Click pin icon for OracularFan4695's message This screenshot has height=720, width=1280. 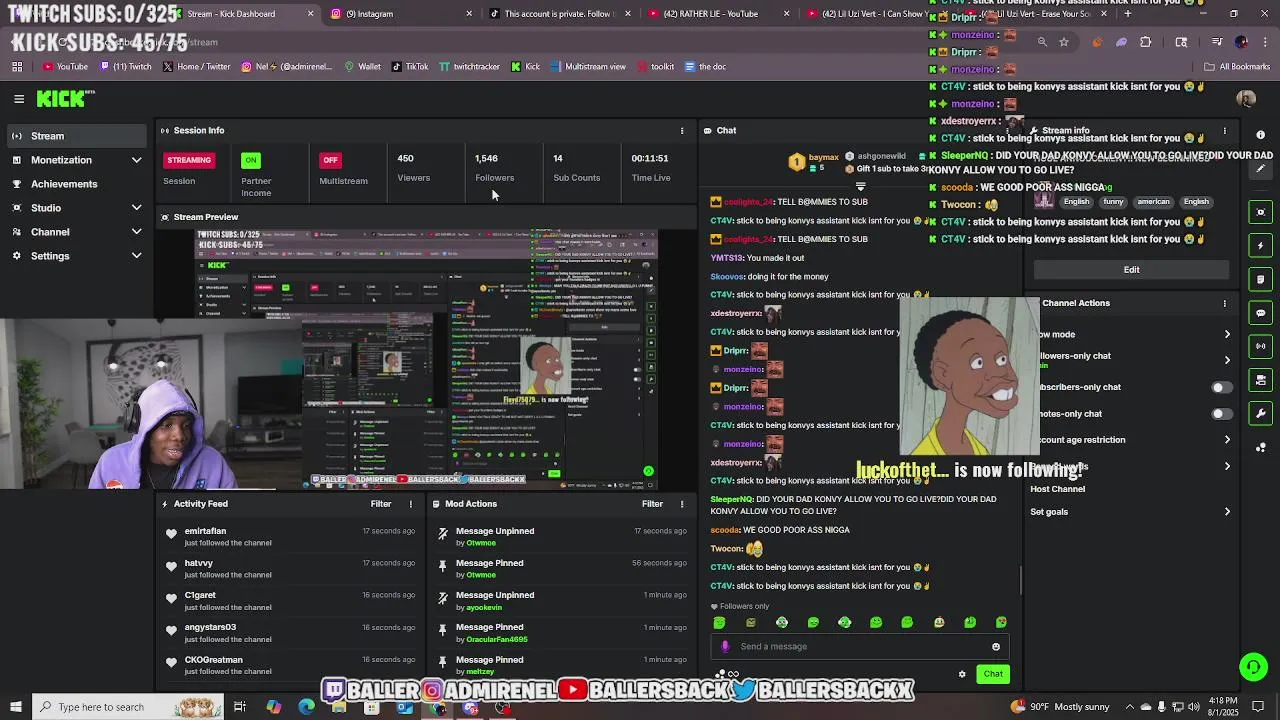pyautogui.click(x=443, y=630)
